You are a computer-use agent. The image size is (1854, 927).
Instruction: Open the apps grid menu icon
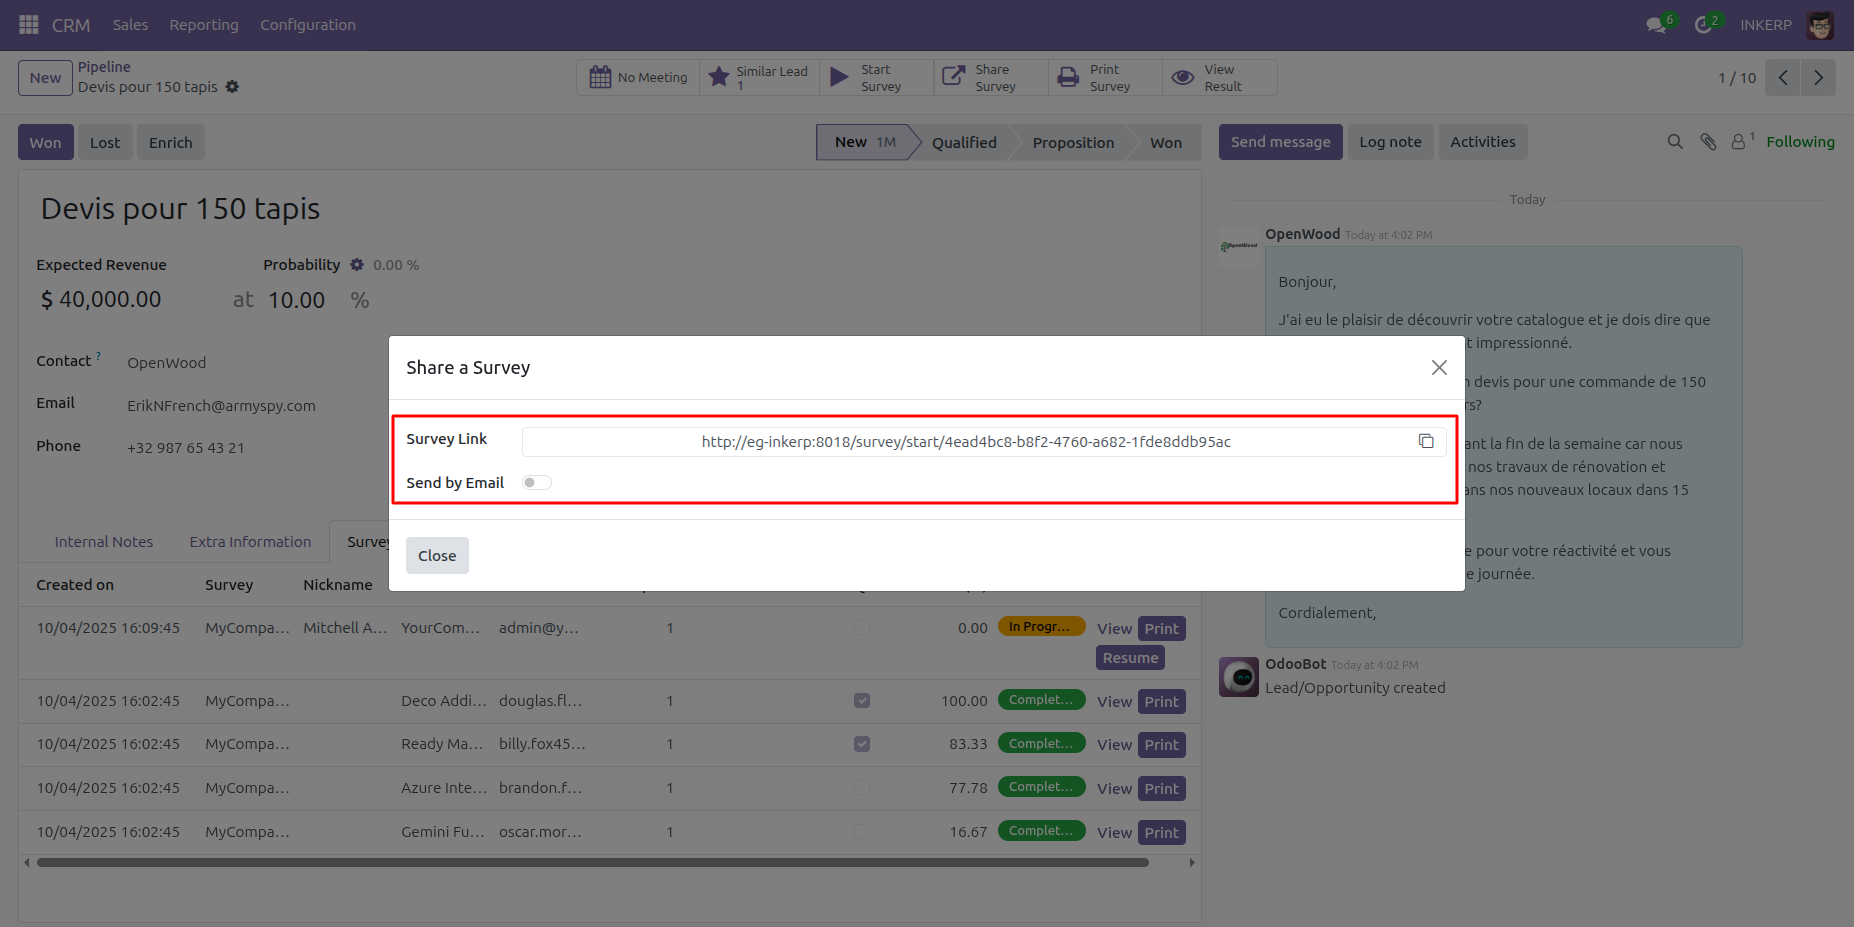pyautogui.click(x=29, y=24)
